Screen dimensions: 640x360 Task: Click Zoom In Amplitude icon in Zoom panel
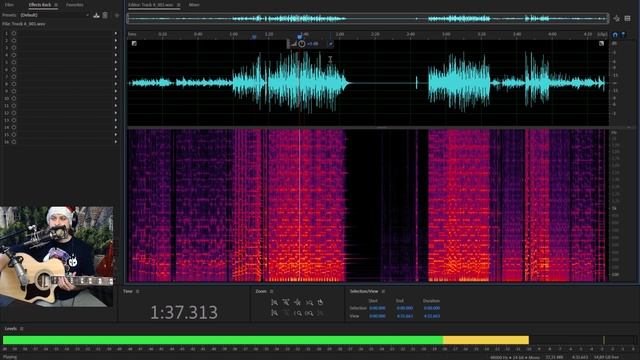pyautogui.click(x=274, y=302)
